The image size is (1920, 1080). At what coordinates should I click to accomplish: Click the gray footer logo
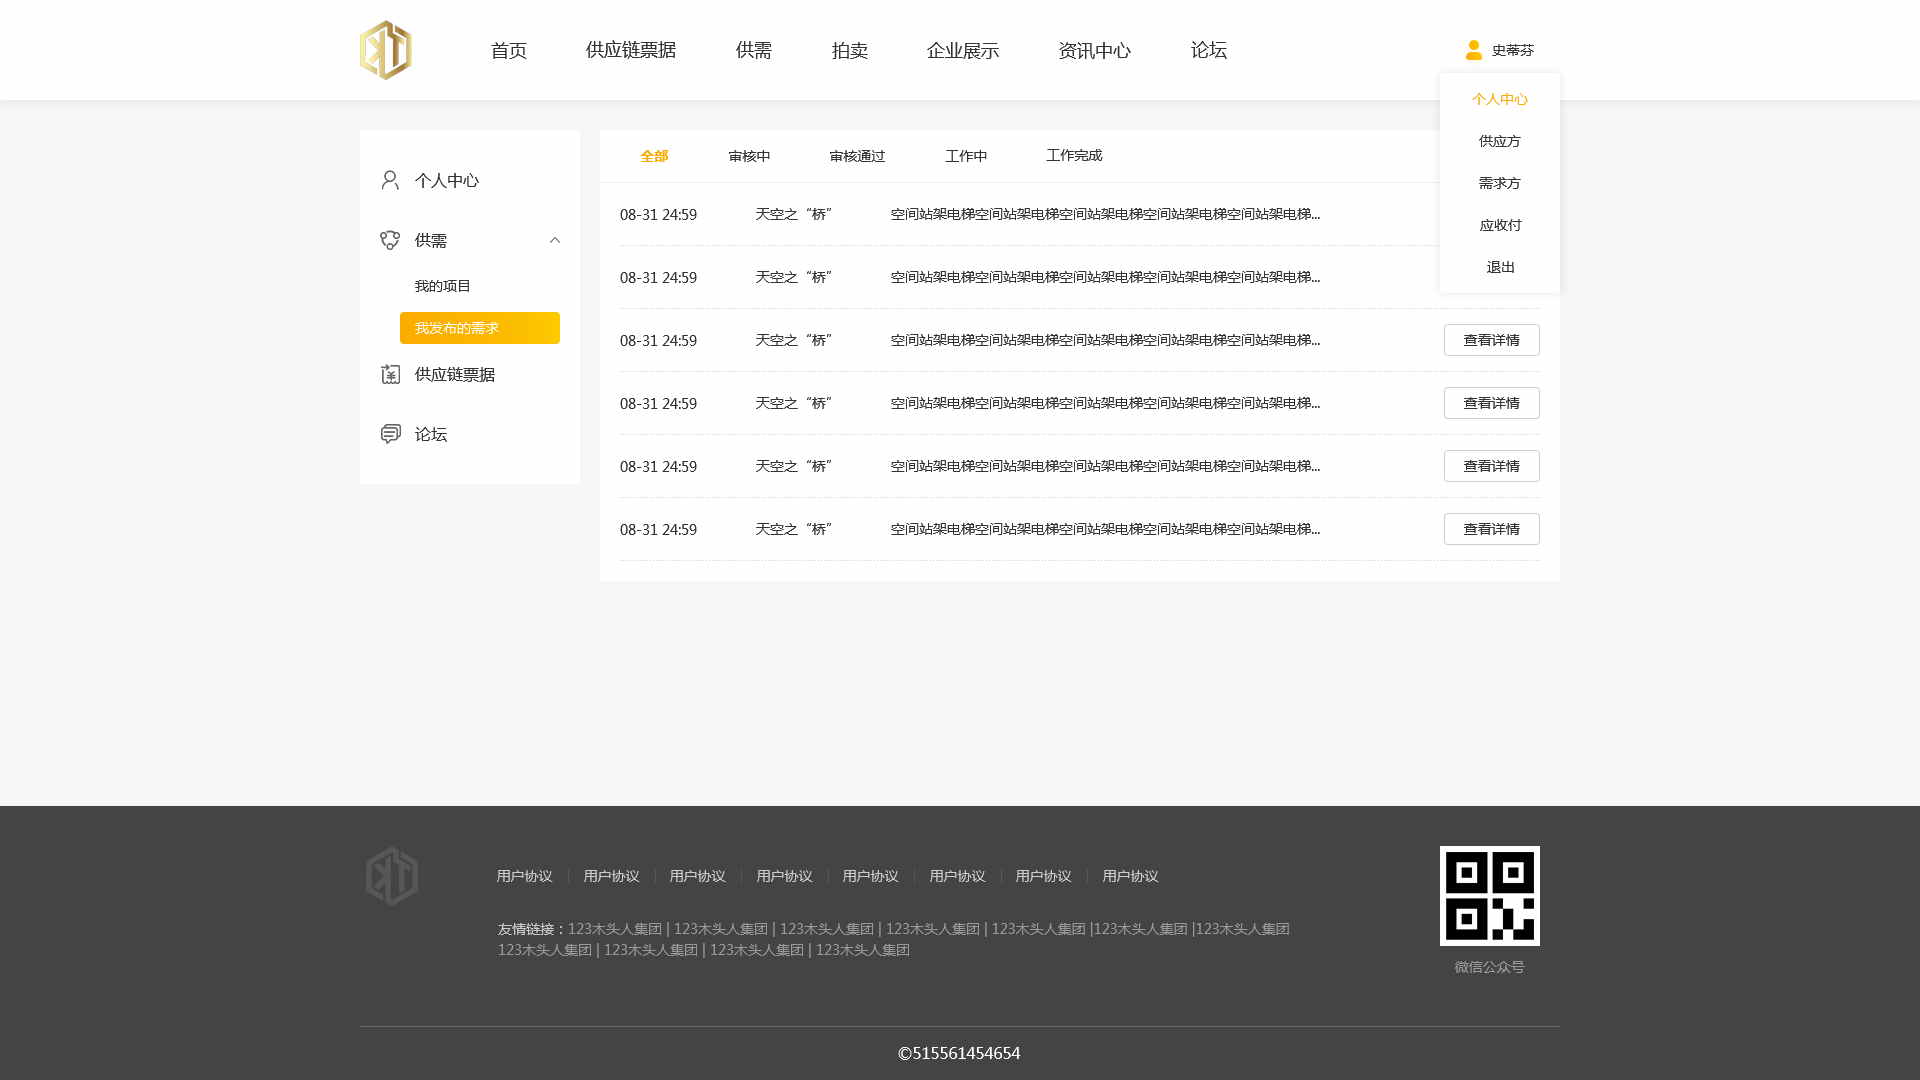tap(392, 876)
